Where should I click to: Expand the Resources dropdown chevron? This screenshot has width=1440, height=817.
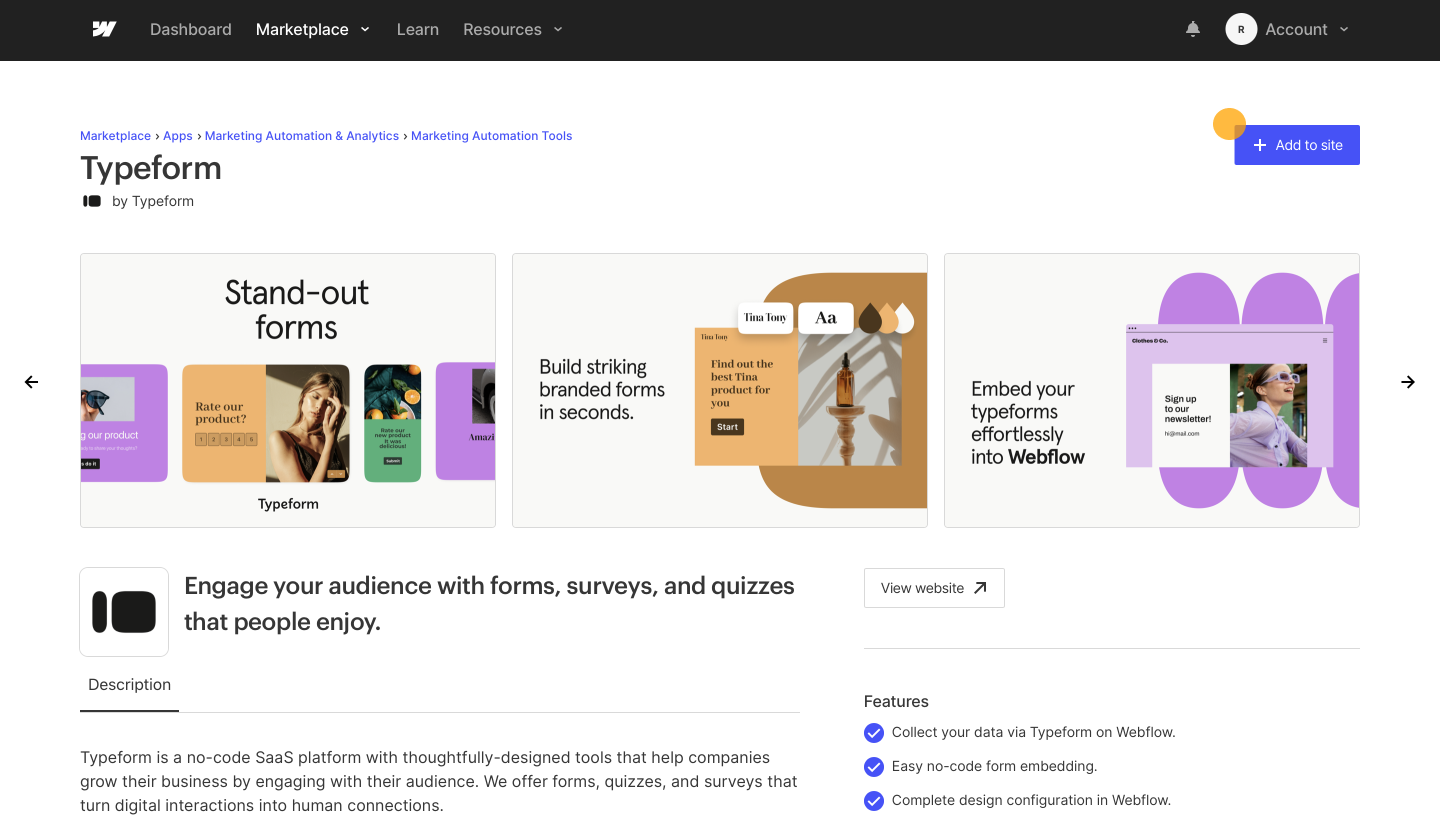(558, 29)
